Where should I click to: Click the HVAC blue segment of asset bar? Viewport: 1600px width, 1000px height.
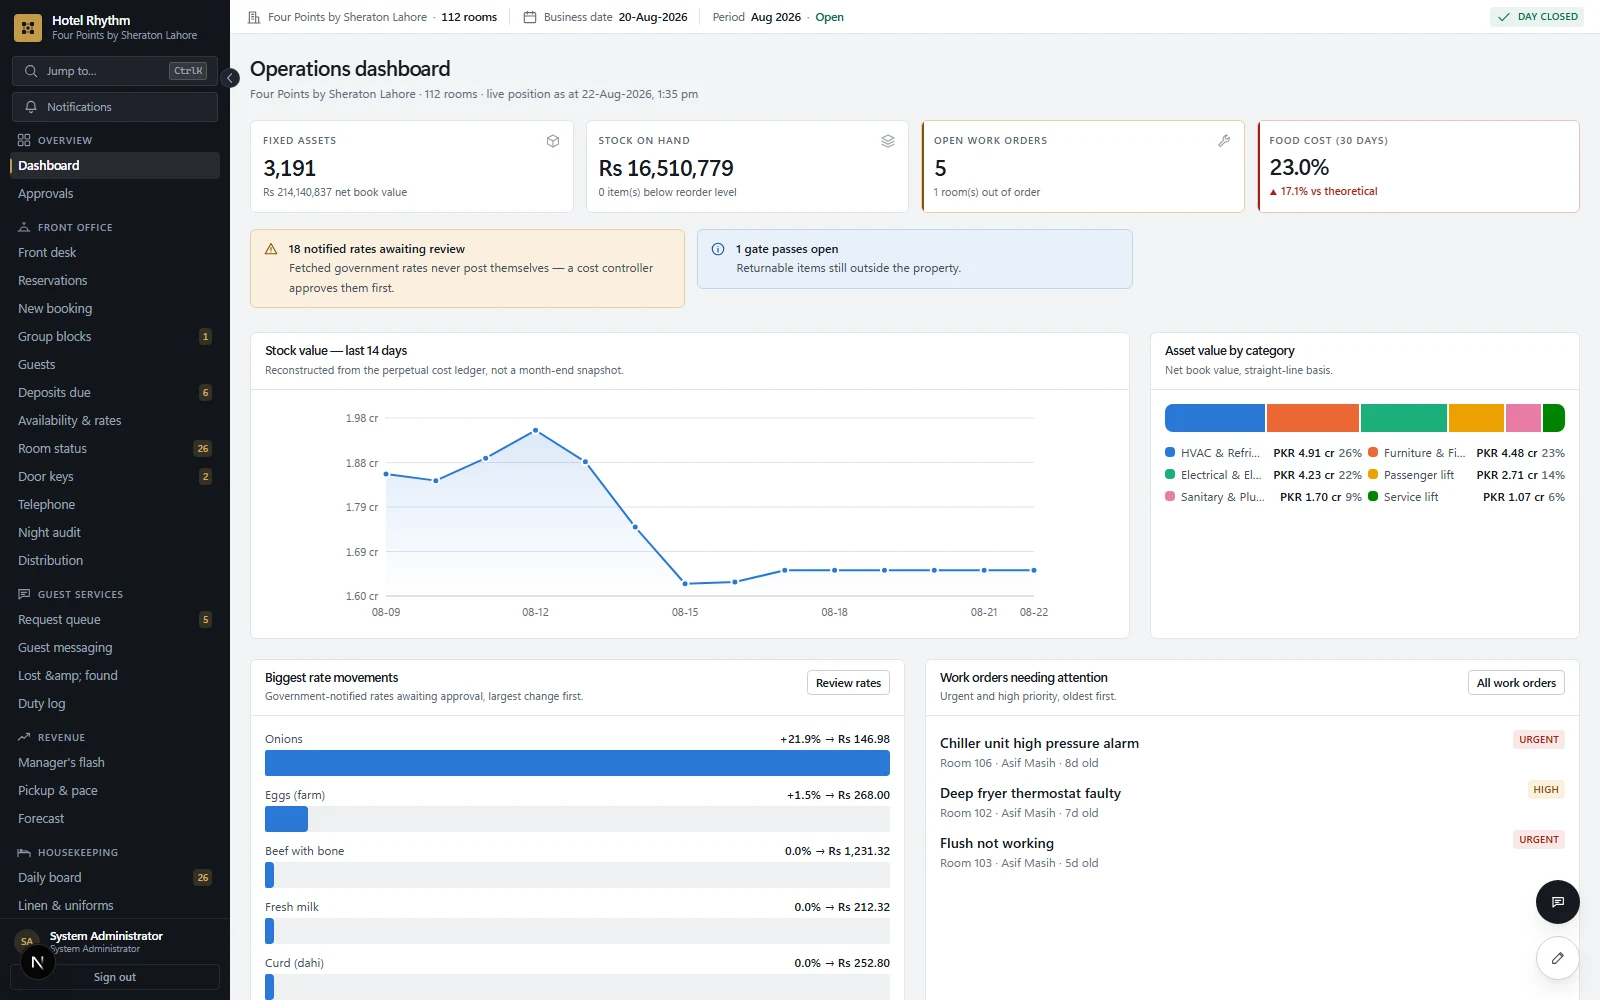1215,418
